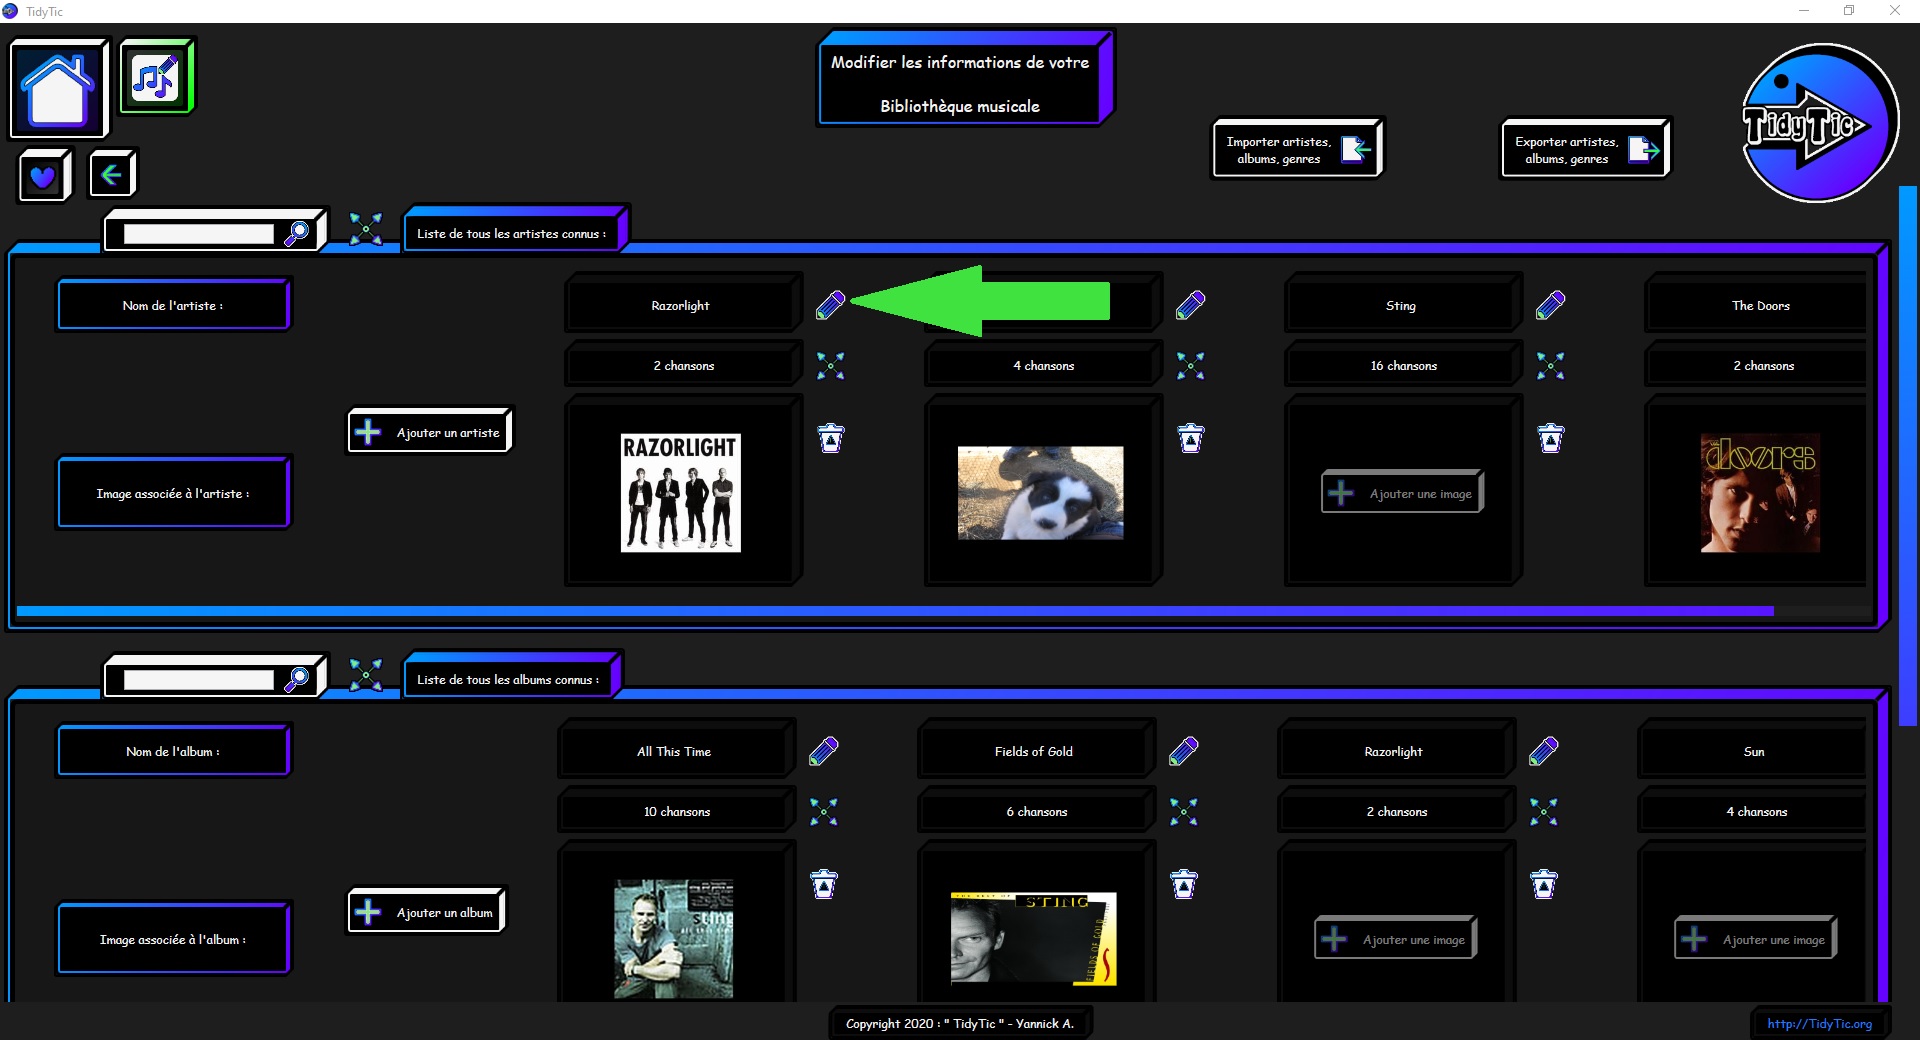The height and width of the screenshot is (1040, 1920).
Task: Click the dog photo artist image
Action: click(x=1040, y=492)
